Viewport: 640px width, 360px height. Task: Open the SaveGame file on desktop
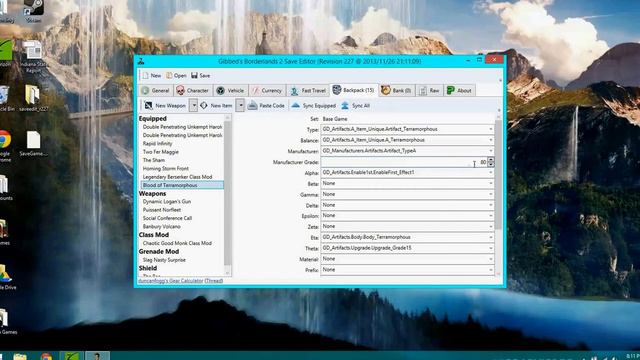click(33, 144)
